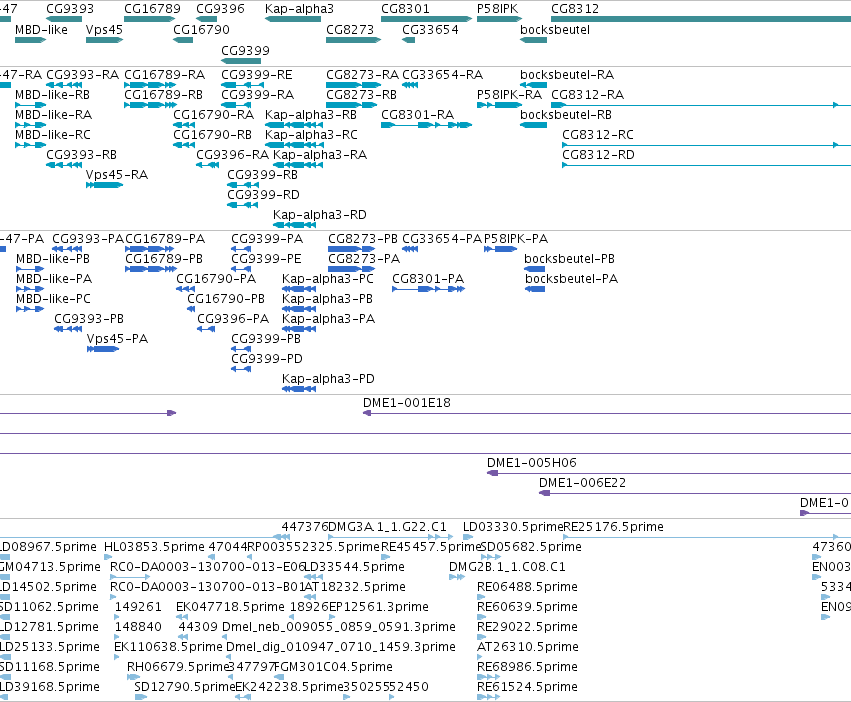Open the CG8312-RD transcript label

click(x=598, y=155)
